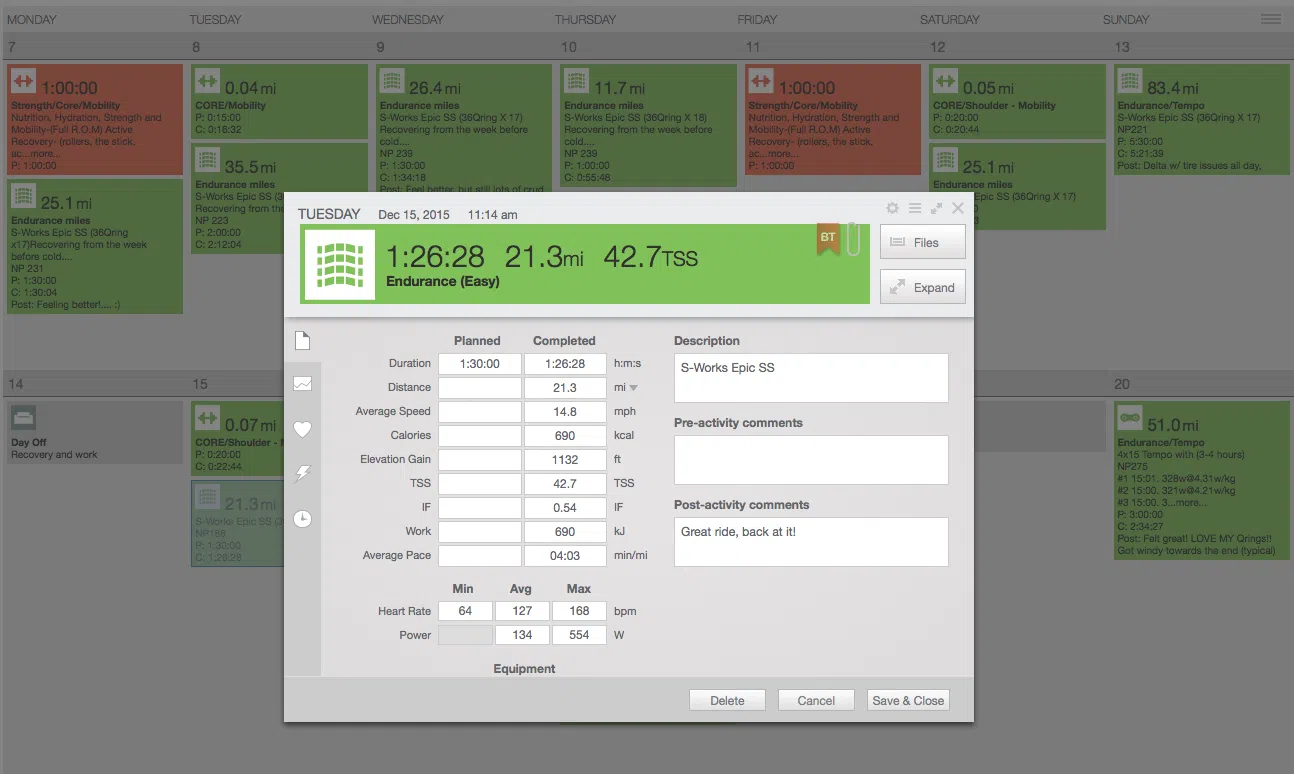Open the power lightning bolt tab
The height and width of the screenshot is (774, 1294).
point(302,474)
